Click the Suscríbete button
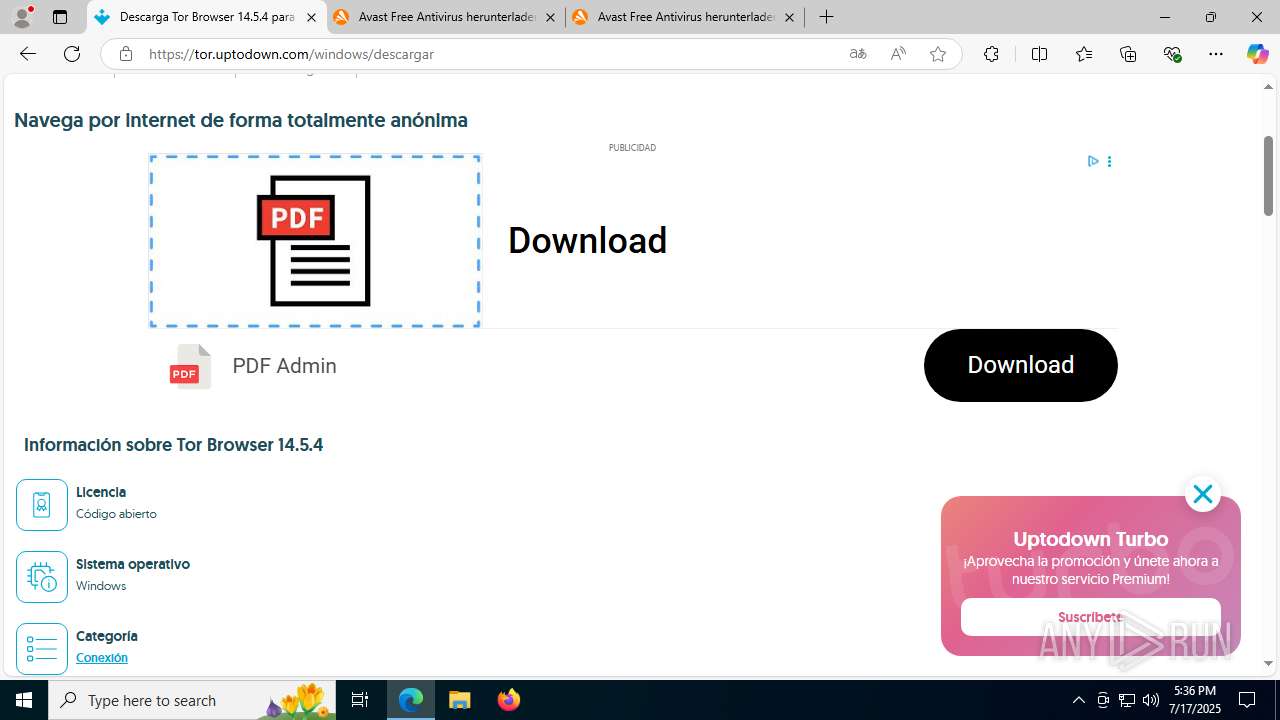1280x720 pixels. (1090, 617)
